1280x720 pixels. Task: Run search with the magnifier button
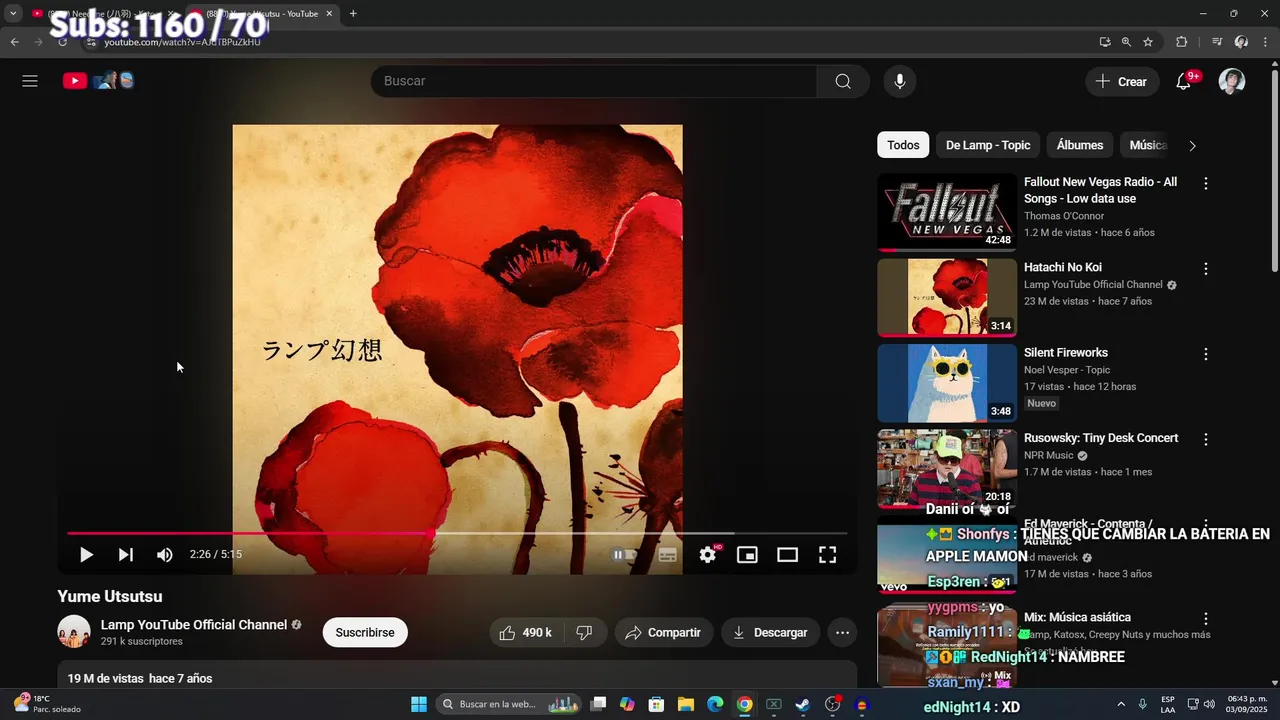(x=843, y=81)
